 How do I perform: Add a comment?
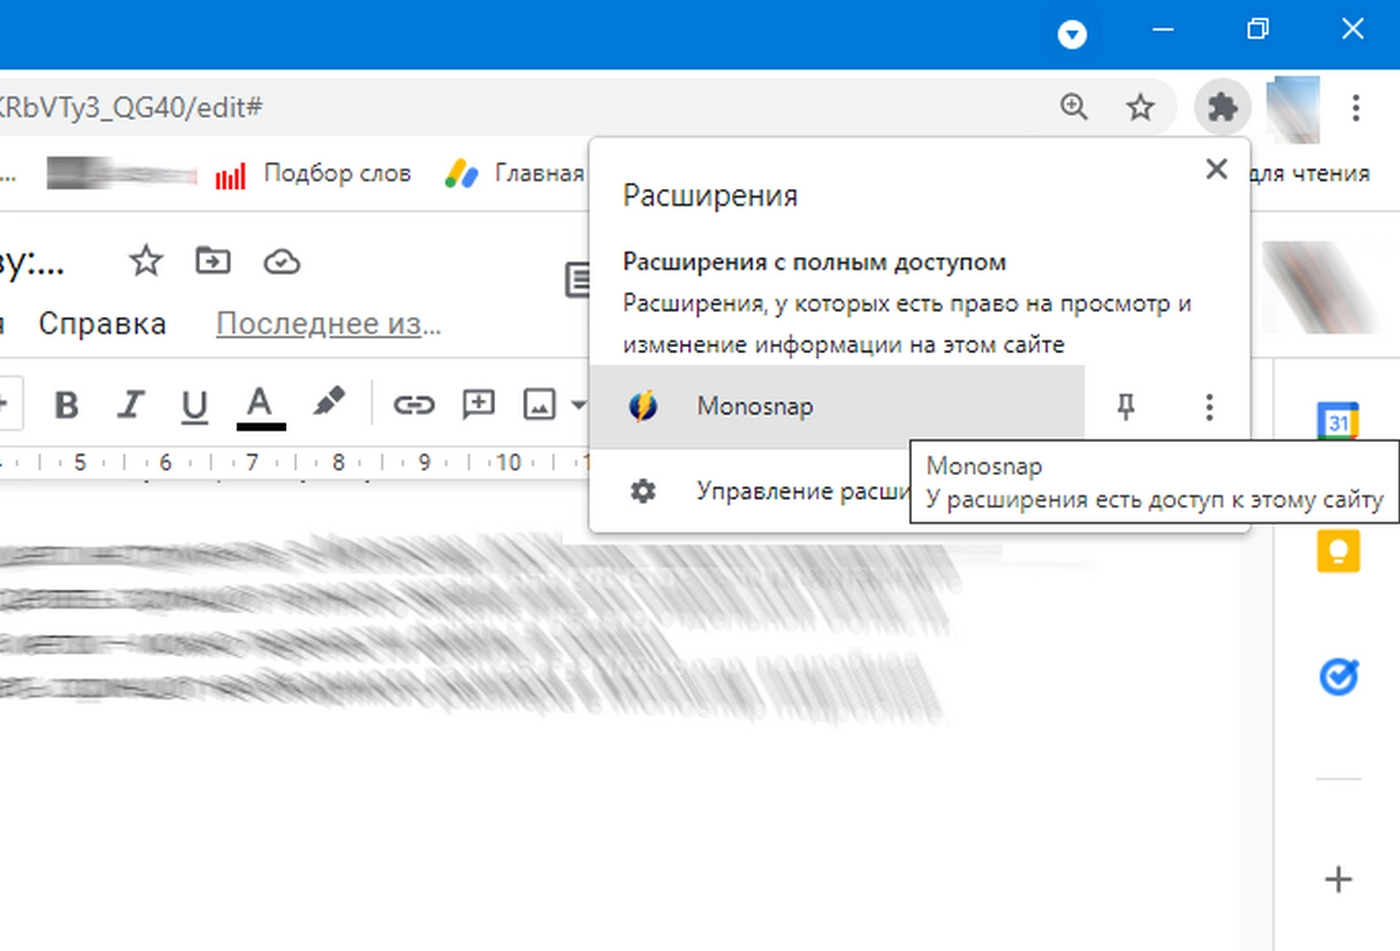(x=478, y=404)
